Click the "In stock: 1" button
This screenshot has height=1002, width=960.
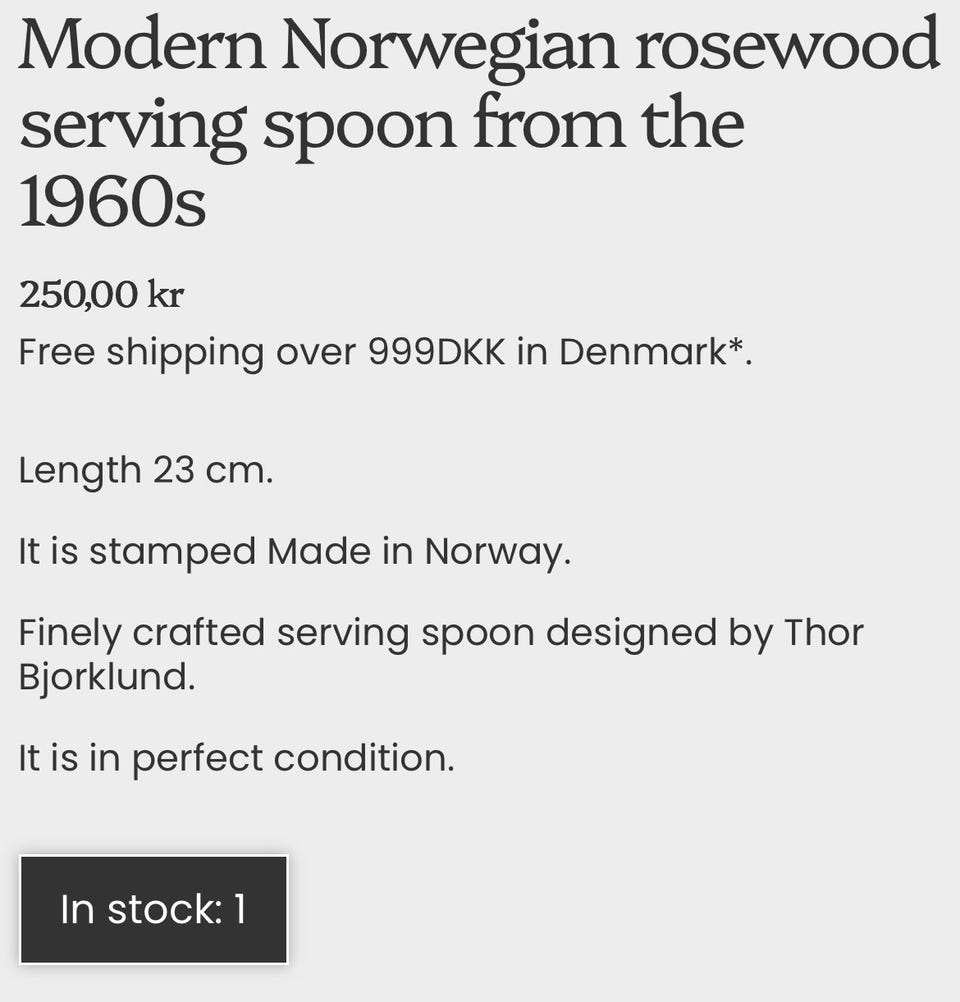pos(153,909)
